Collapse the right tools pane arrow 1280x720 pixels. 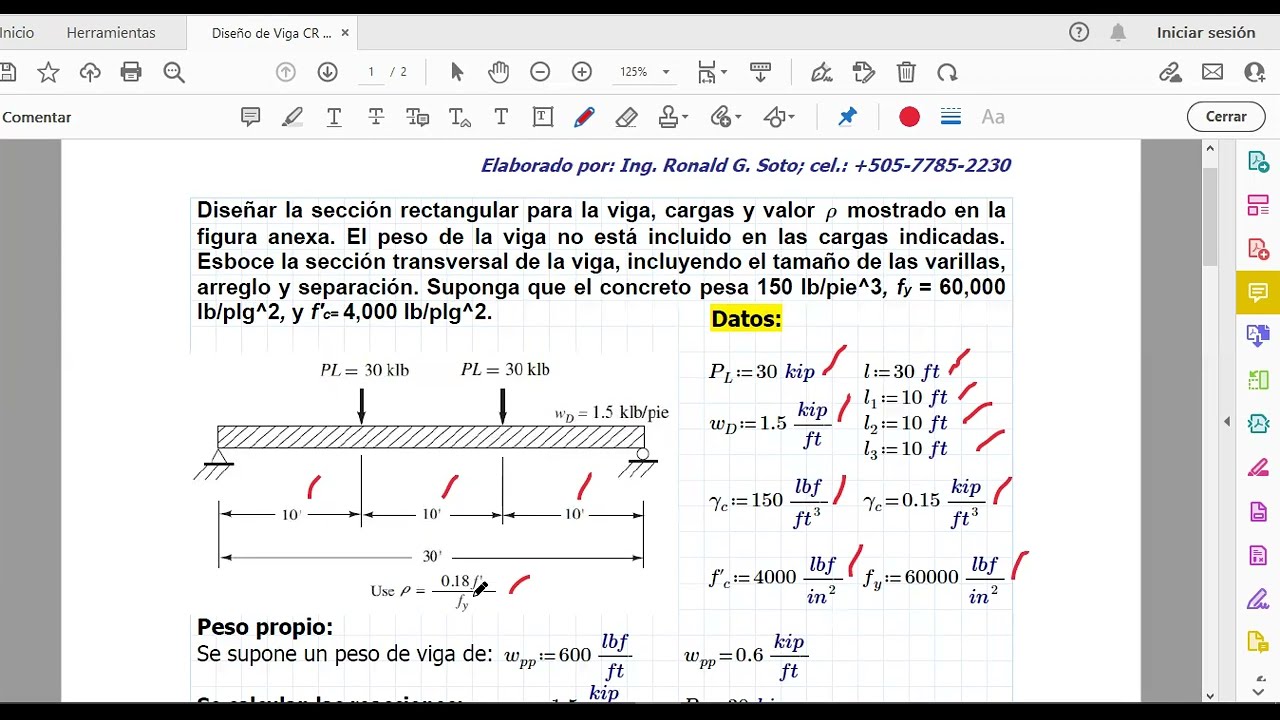[x=1227, y=422]
